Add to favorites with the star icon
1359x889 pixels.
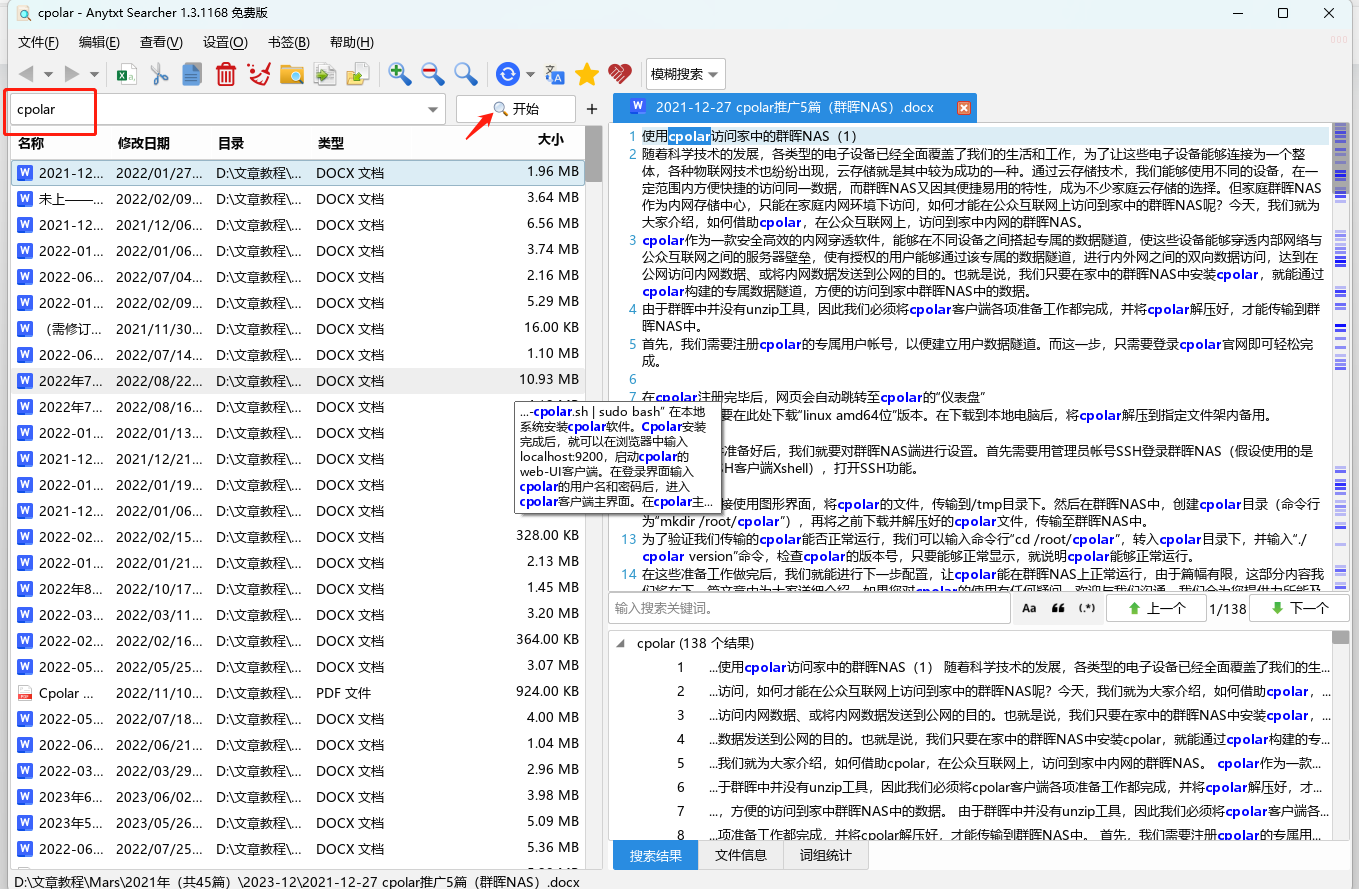[588, 73]
